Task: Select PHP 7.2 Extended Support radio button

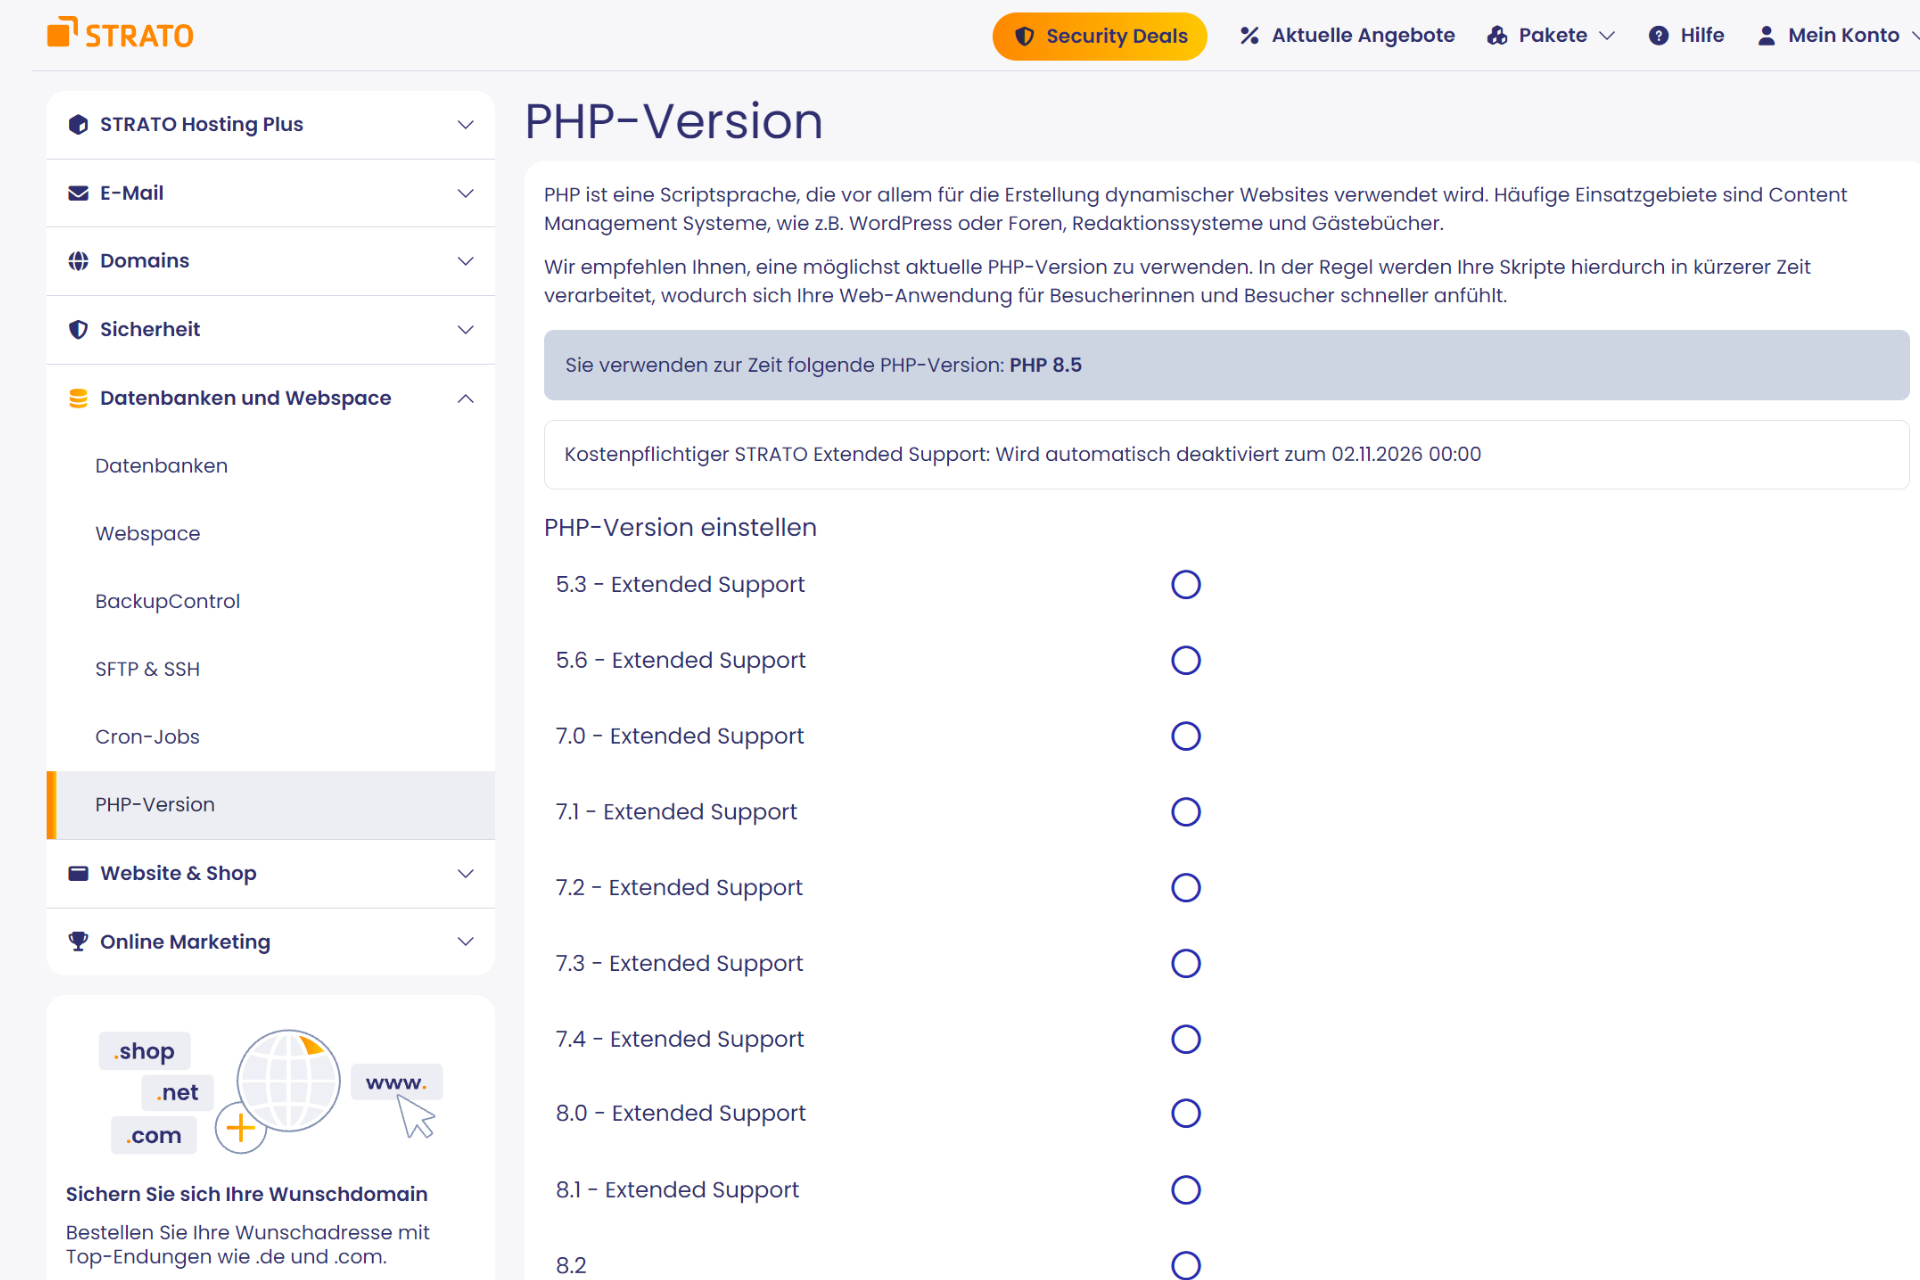Action: [x=1186, y=888]
